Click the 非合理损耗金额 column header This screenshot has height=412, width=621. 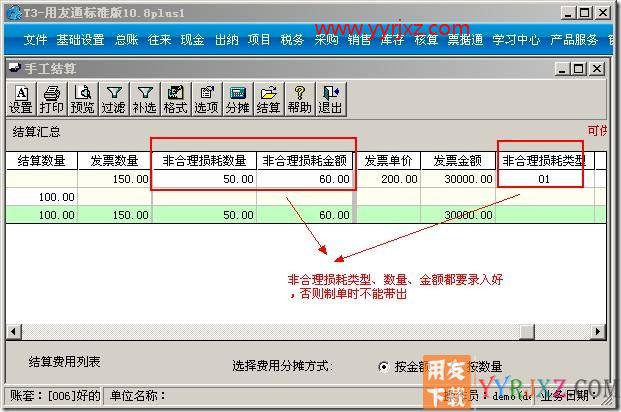[x=305, y=161]
